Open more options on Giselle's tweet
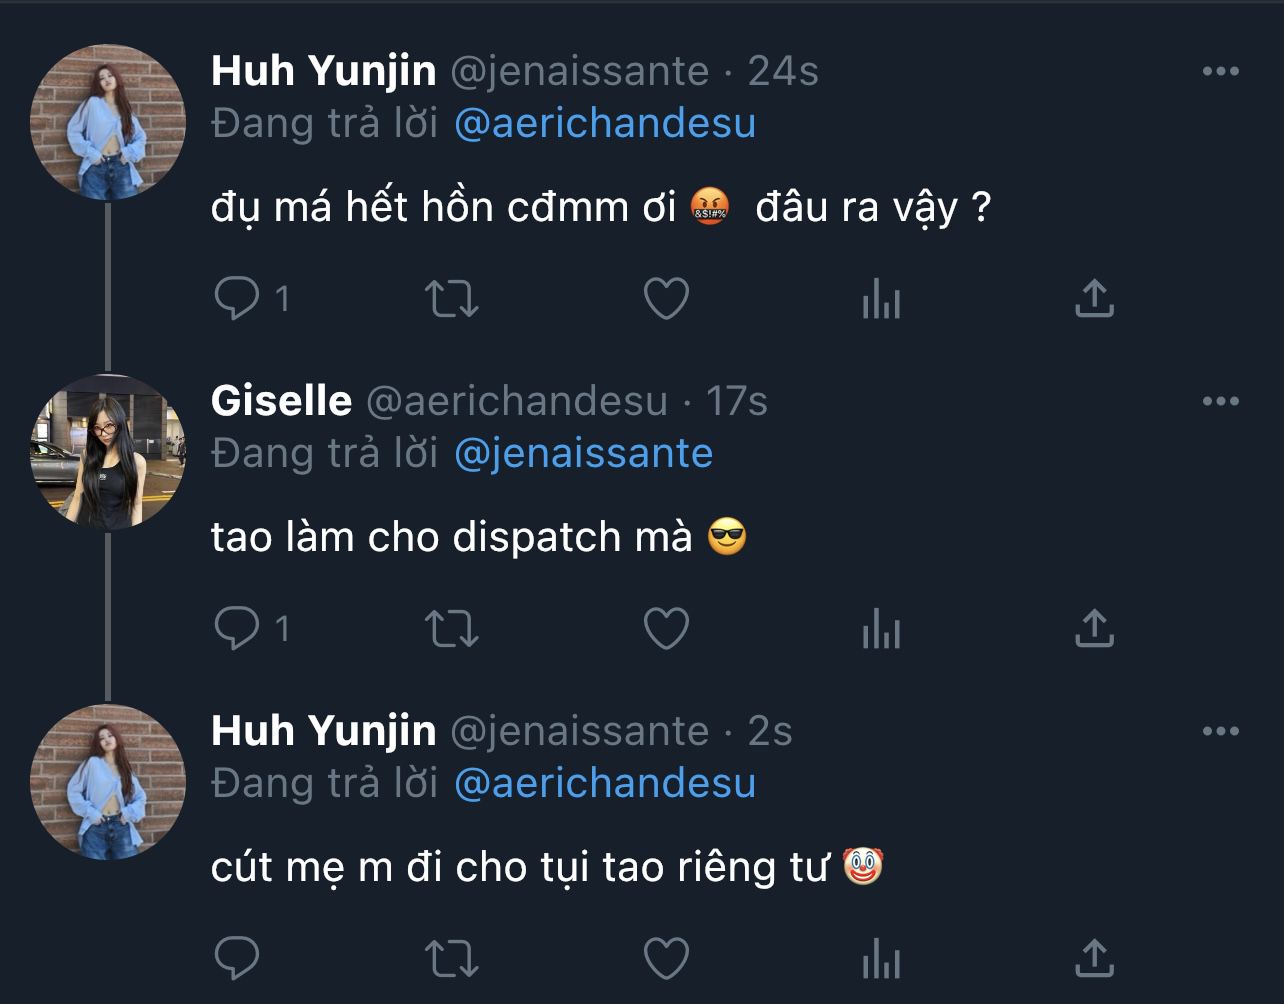Screen dimensions: 1284x1004 pyautogui.click(x=1220, y=402)
